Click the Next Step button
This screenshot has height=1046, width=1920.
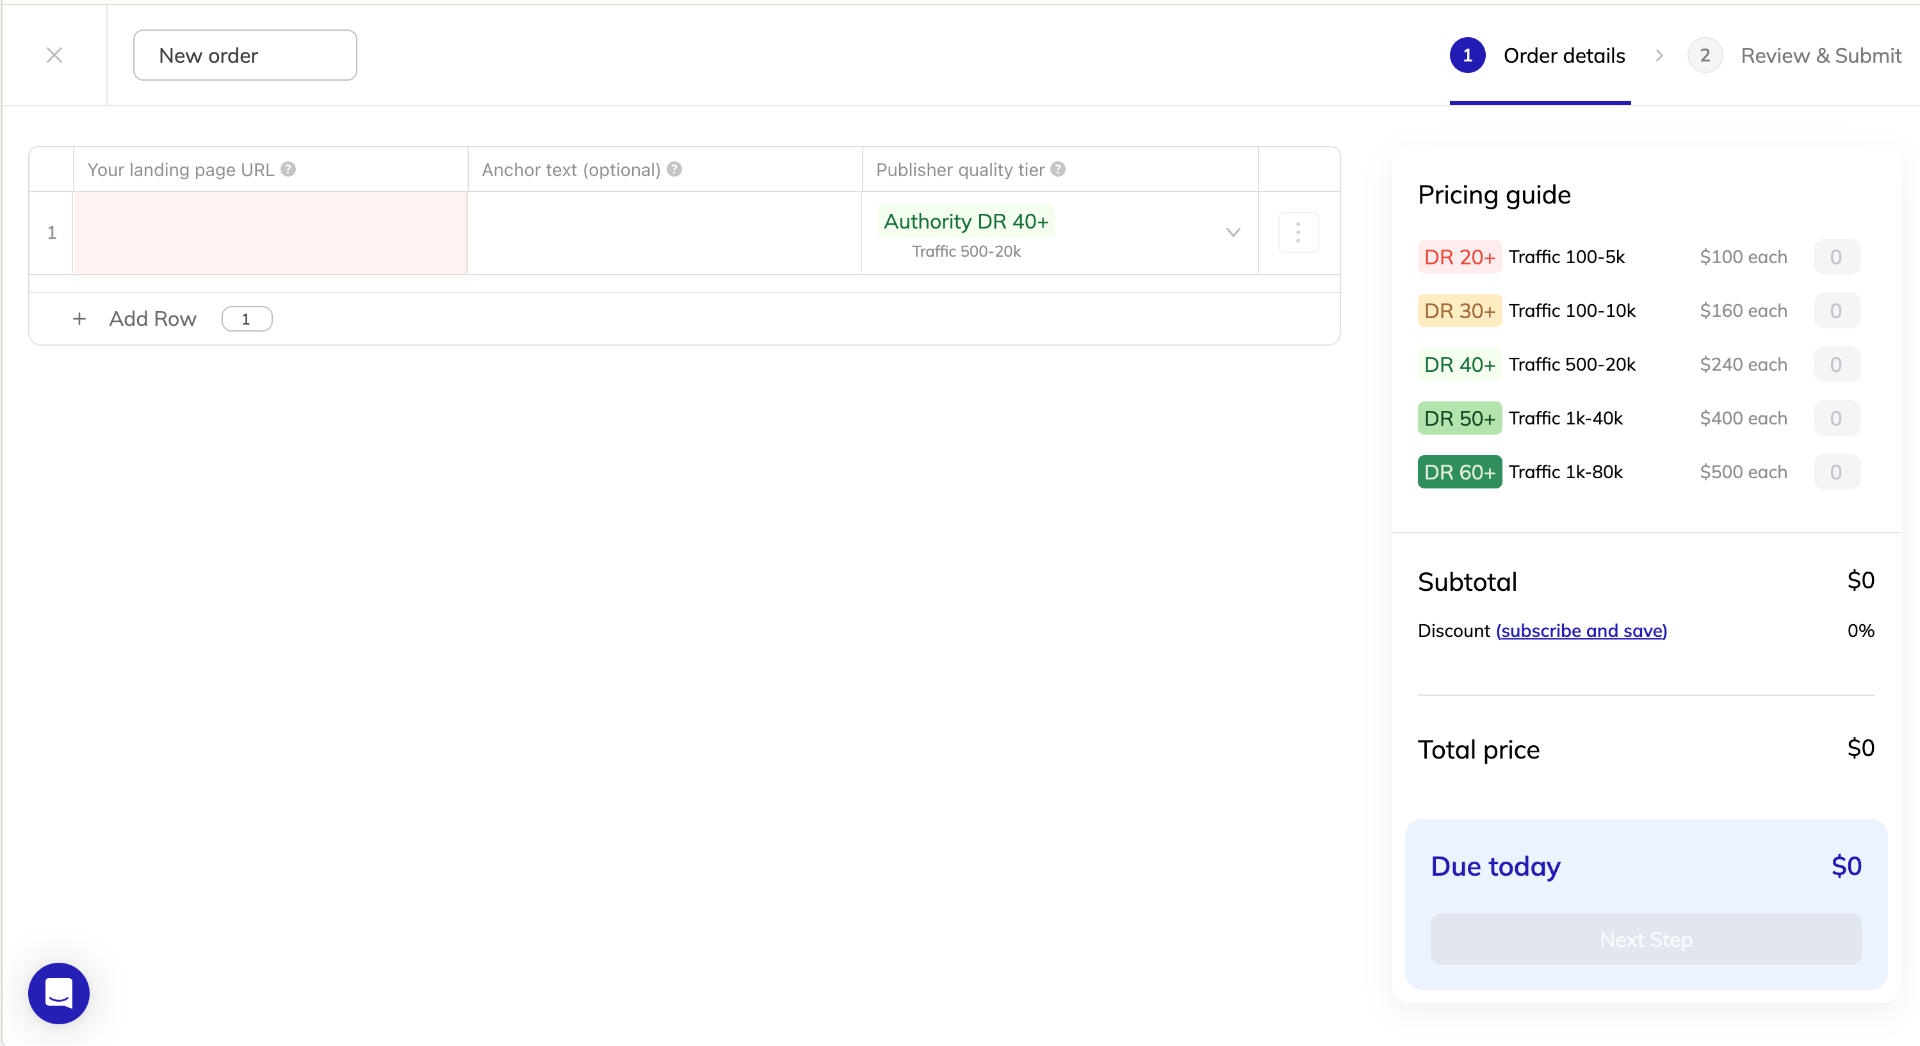1646,939
